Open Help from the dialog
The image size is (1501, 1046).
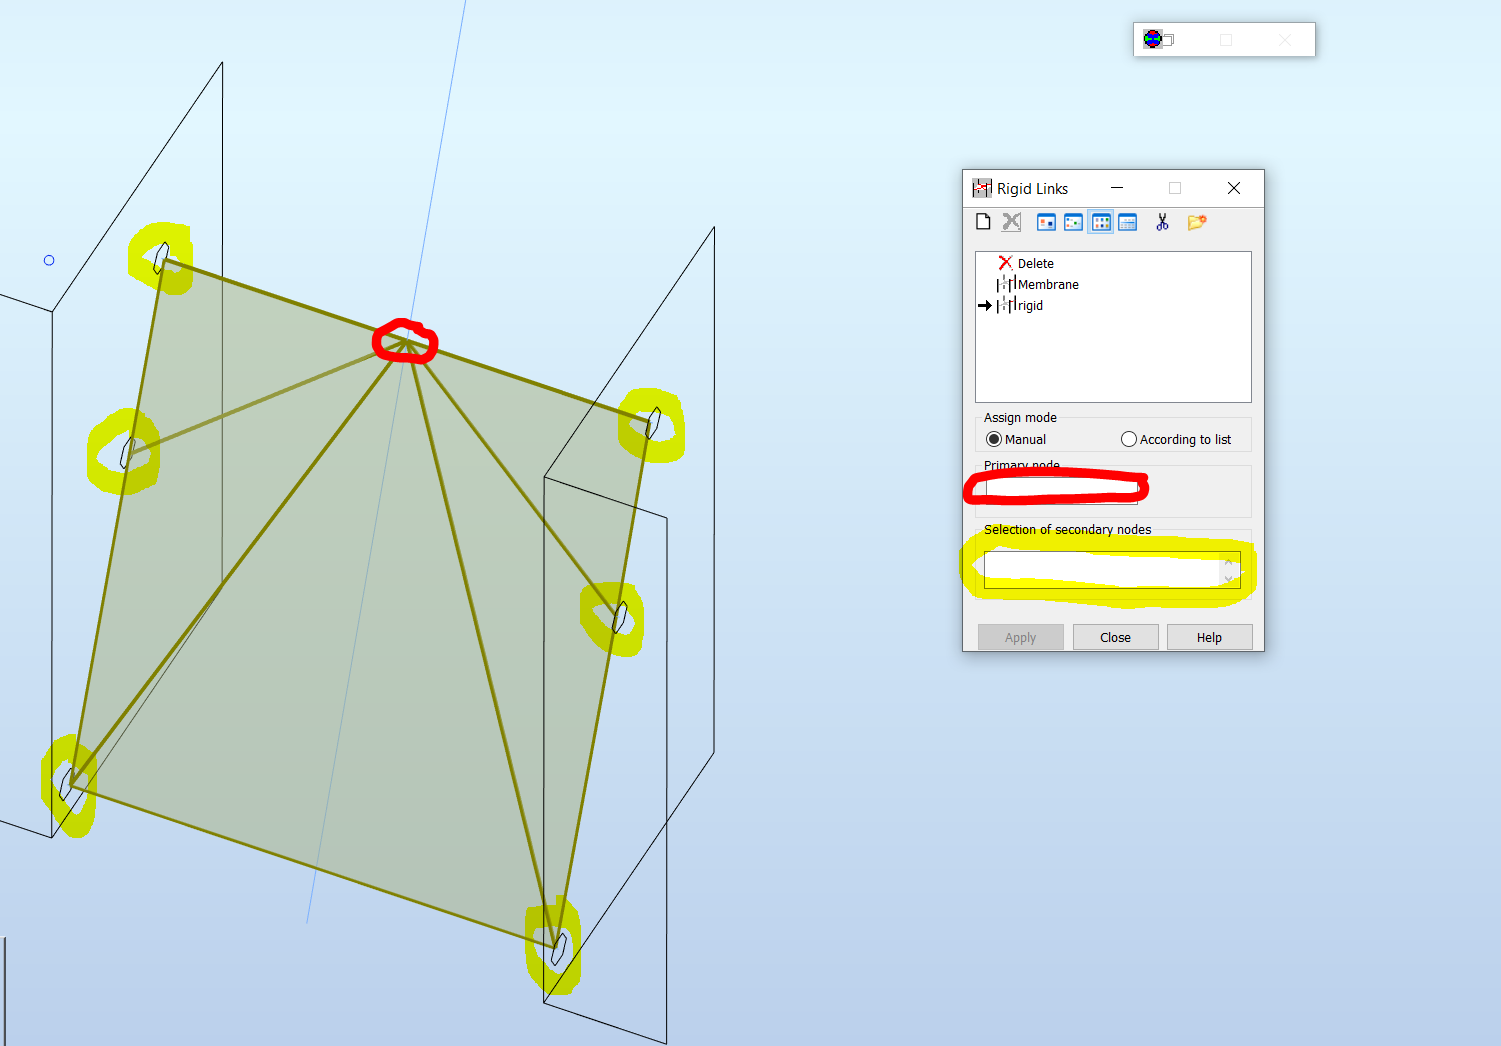click(1209, 637)
